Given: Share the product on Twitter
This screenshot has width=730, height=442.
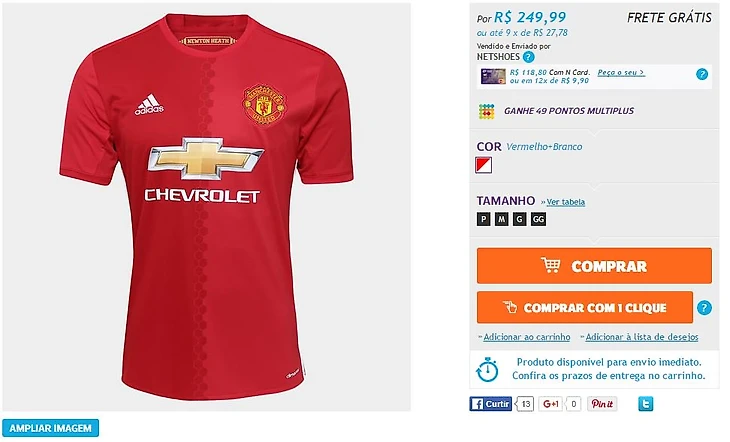Looking at the screenshot, I should tap(645, 403).
